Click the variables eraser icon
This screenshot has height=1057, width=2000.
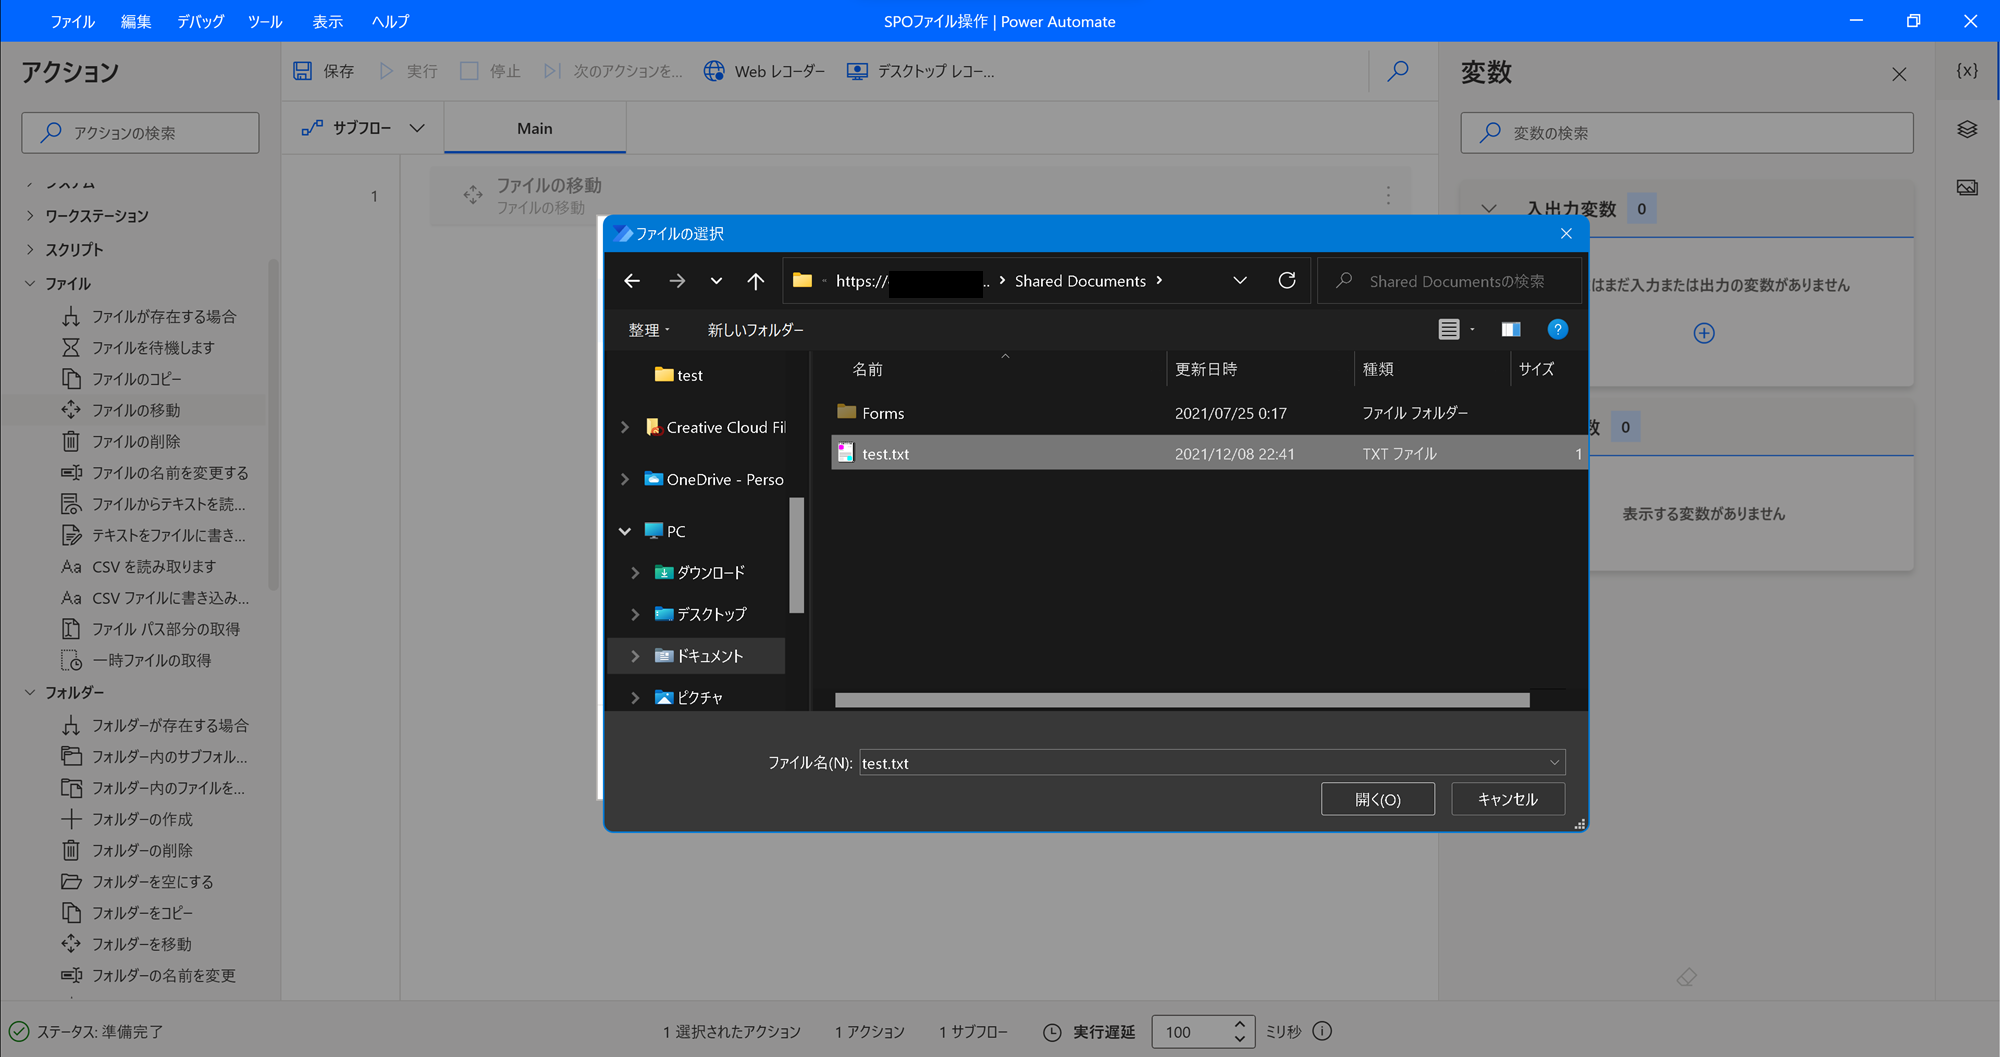(x=1687, y=977)
